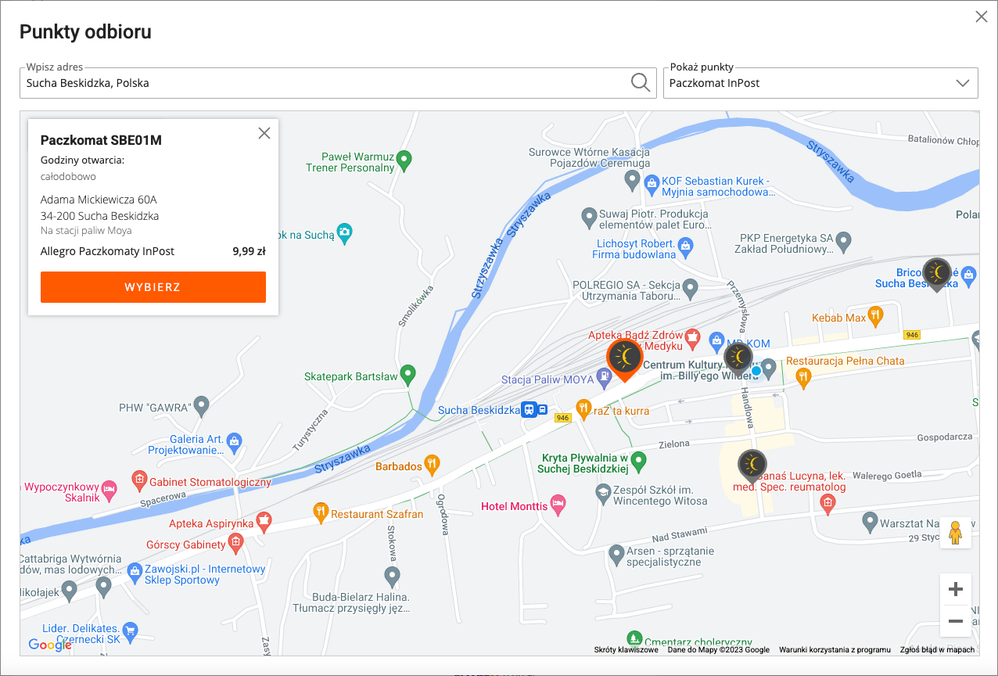Click the Surowce Wtórne Kasacja Pojazdów pin

tap(631, 180)
